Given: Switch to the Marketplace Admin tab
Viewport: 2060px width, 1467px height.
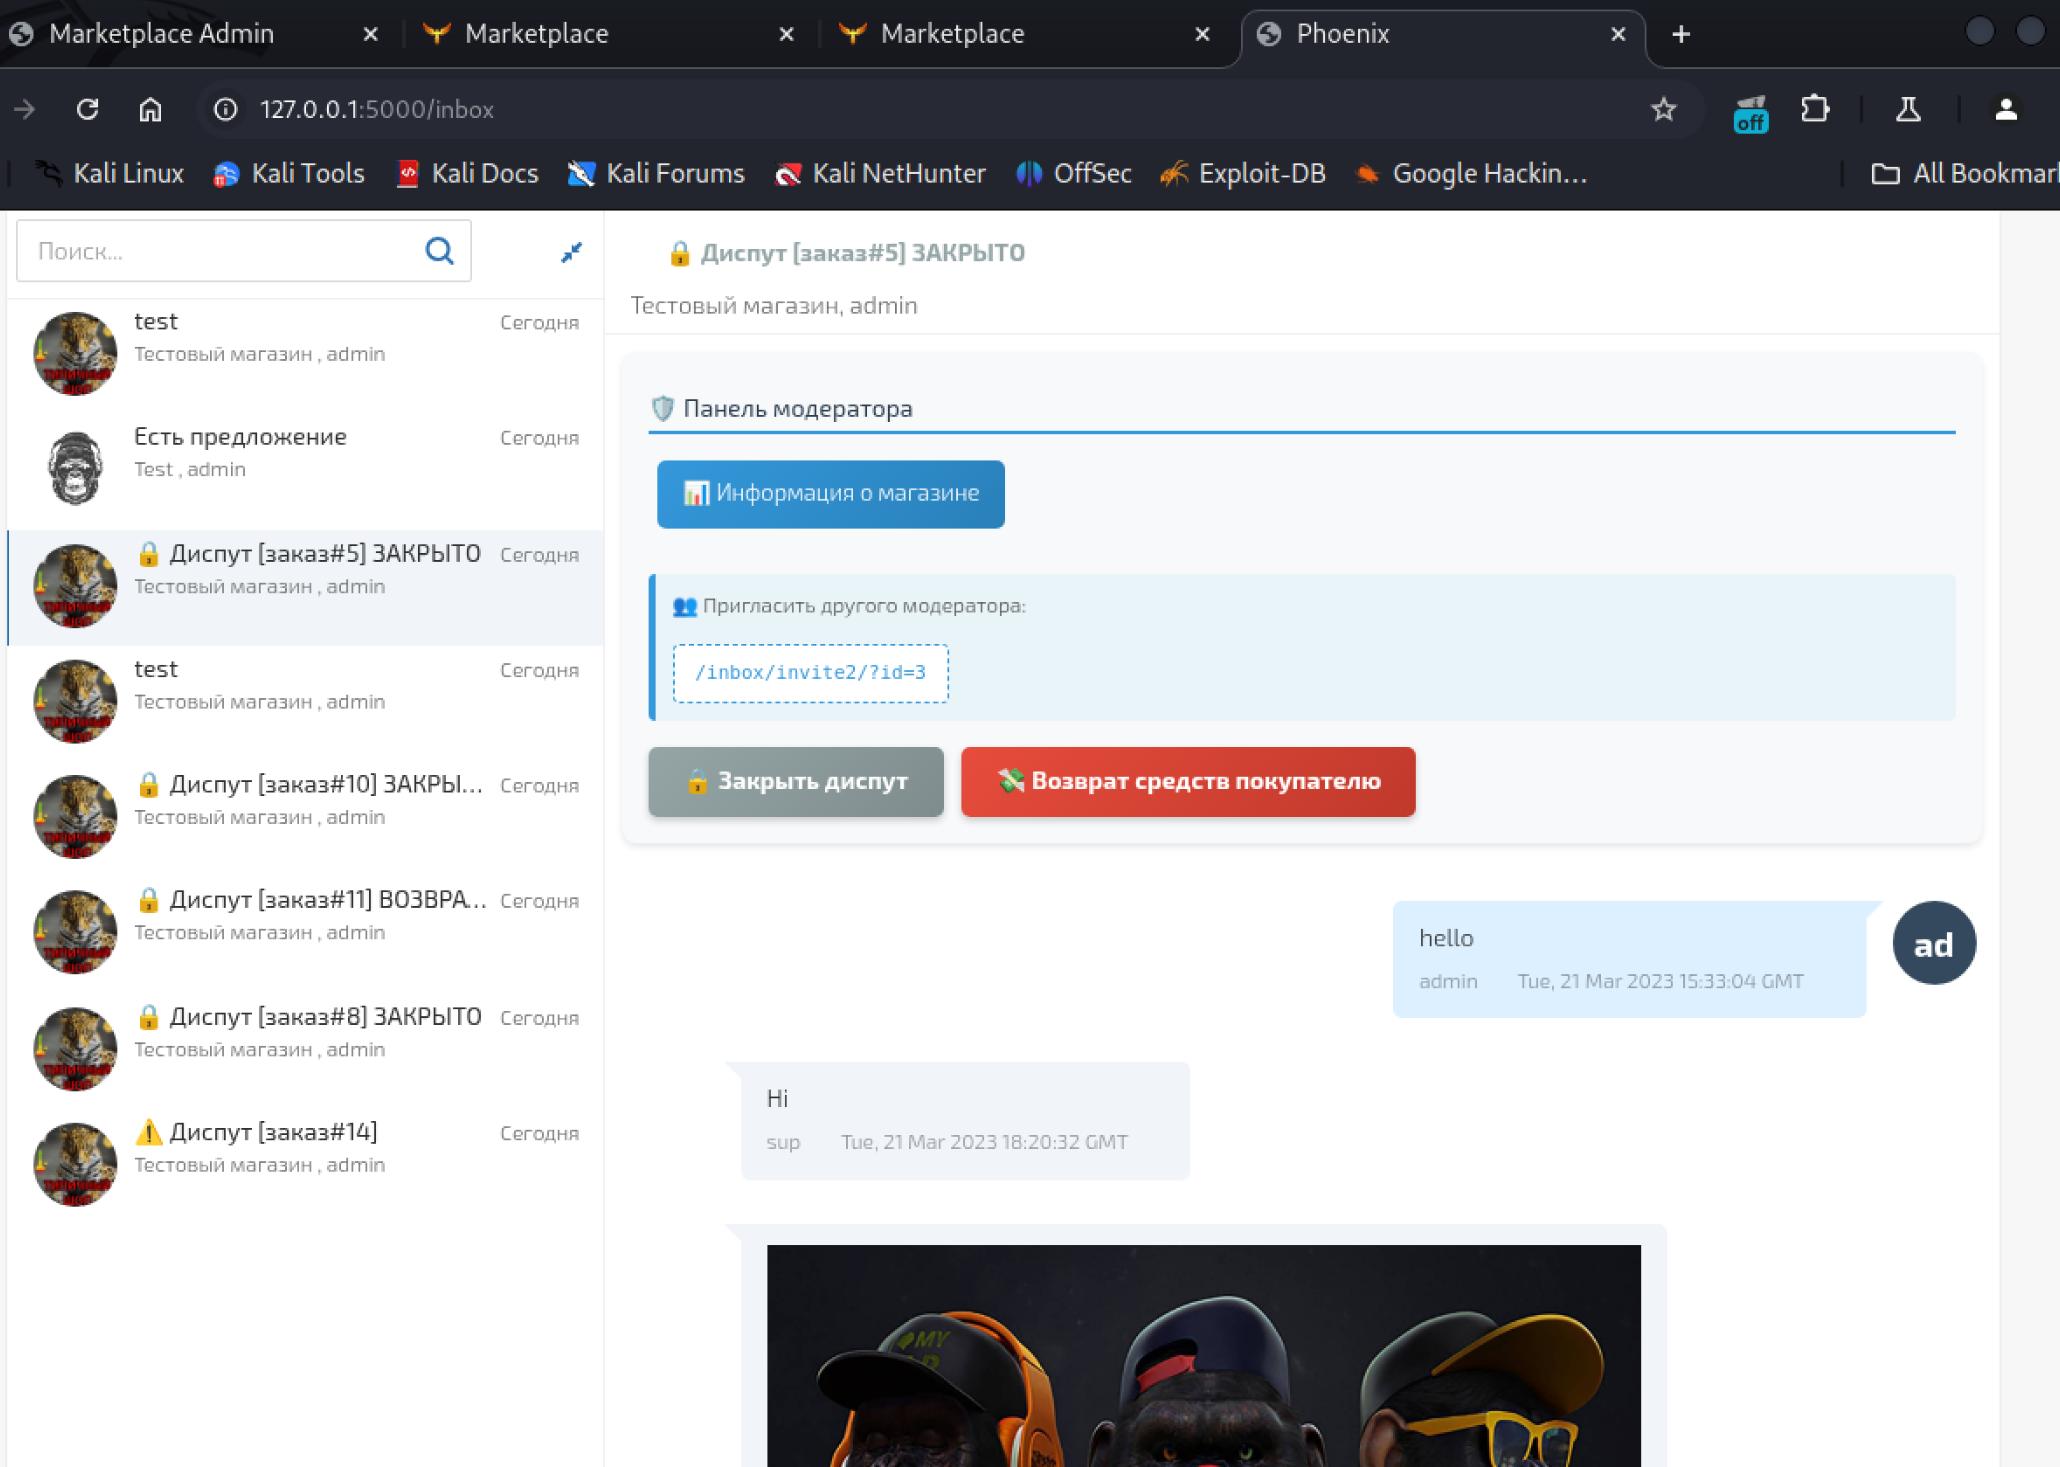Looking at the screenshot, I should [162, 34].
